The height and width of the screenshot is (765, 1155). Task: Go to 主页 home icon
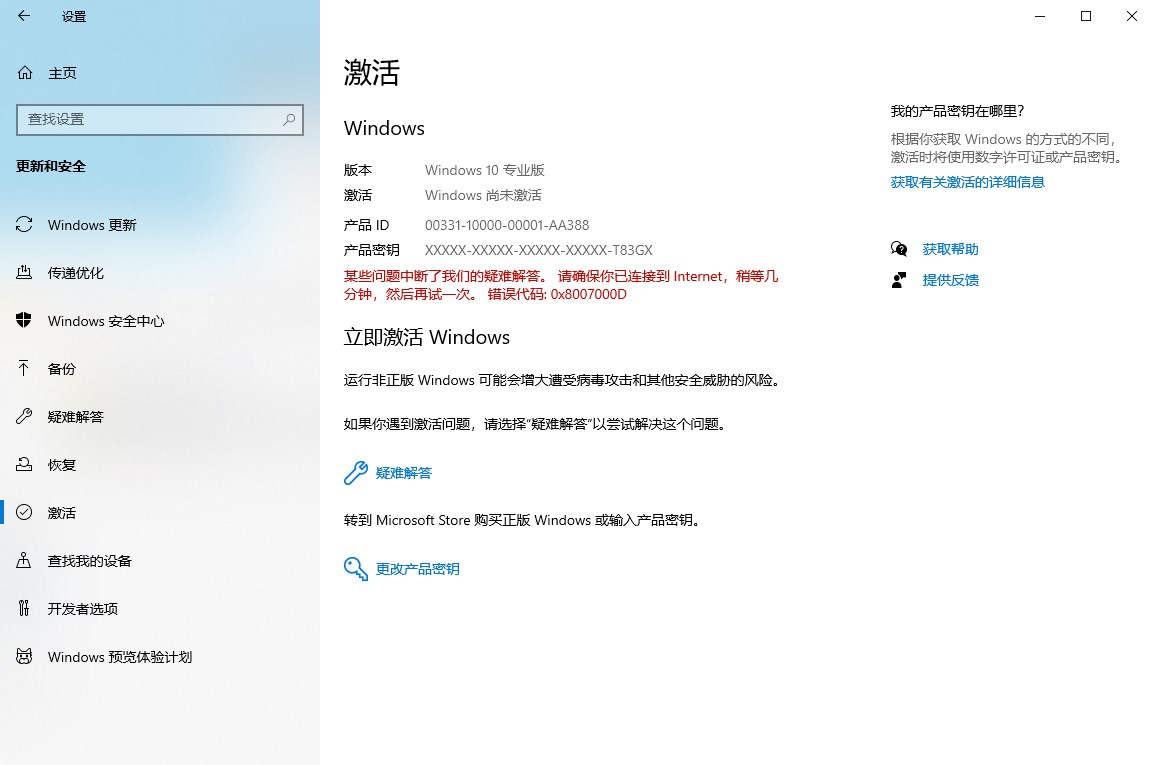[25, 73]
